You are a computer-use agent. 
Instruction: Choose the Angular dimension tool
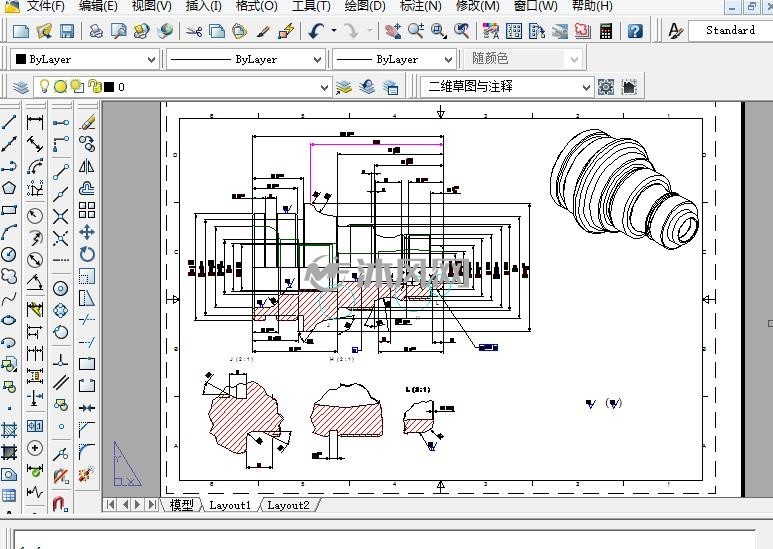(x=35, y=282)
